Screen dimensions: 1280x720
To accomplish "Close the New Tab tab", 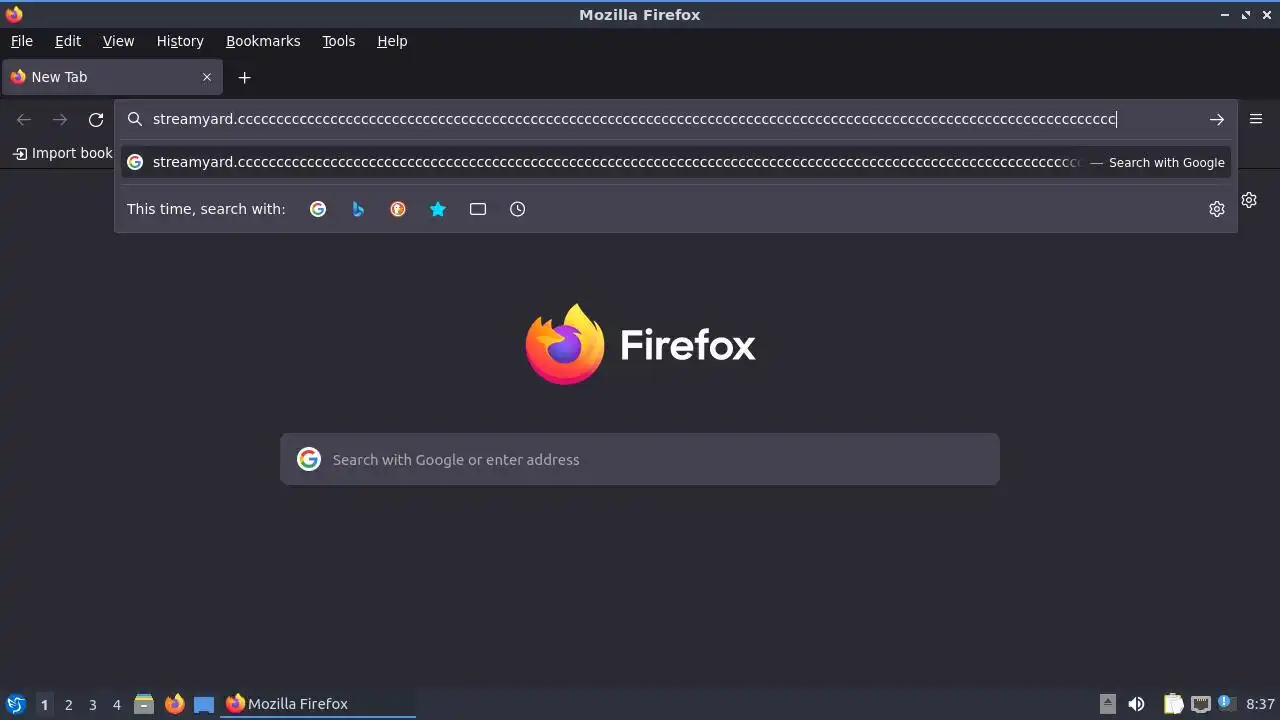I will click(x=207, y=77).
